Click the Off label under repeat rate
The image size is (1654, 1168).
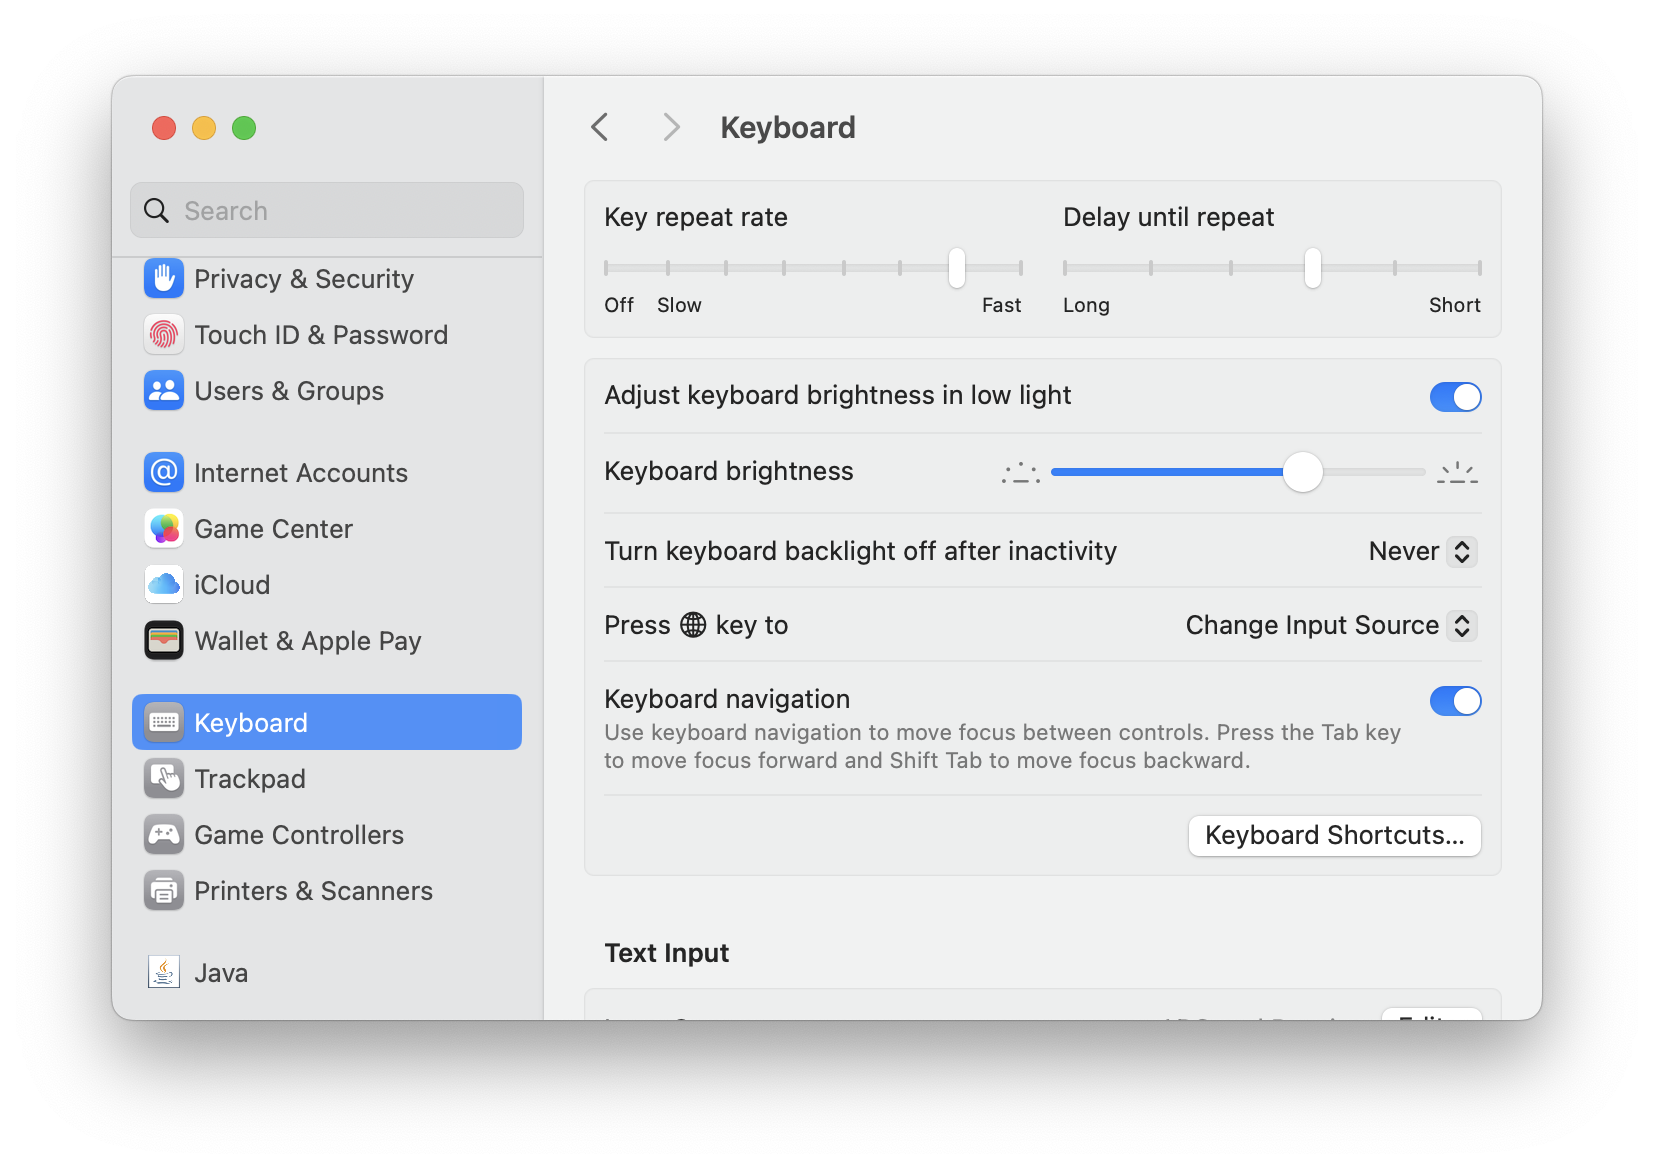pos(619,305)
